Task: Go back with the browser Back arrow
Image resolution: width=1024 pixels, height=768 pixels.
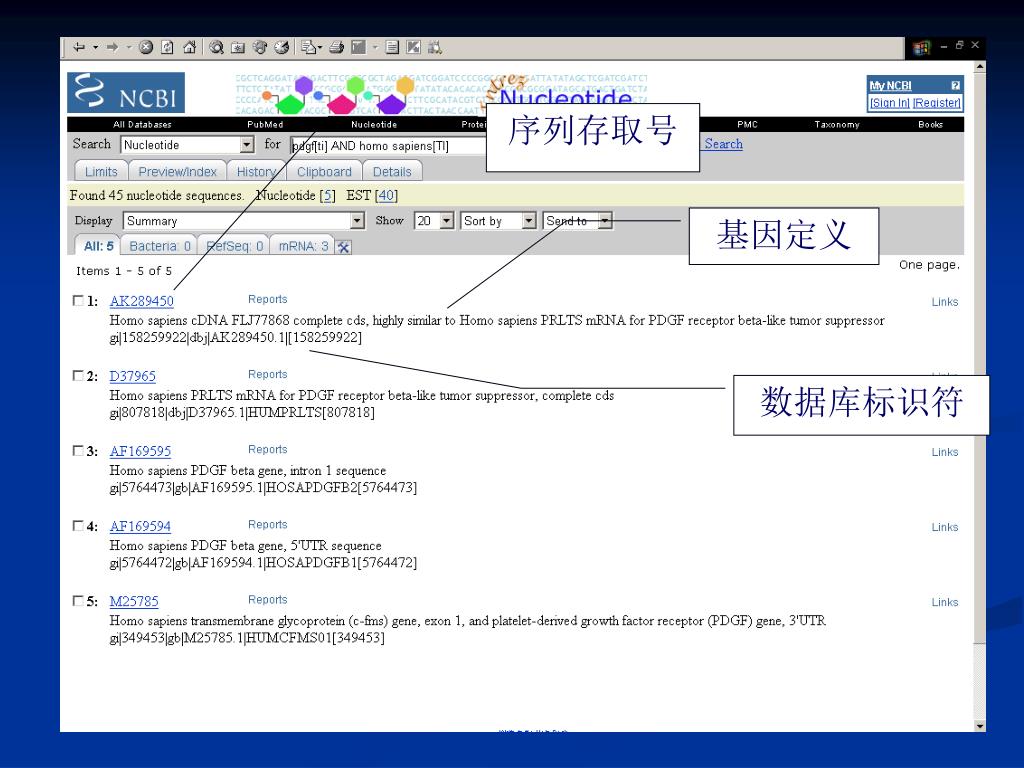Action: pyautogui.click(x=79, y=47)
